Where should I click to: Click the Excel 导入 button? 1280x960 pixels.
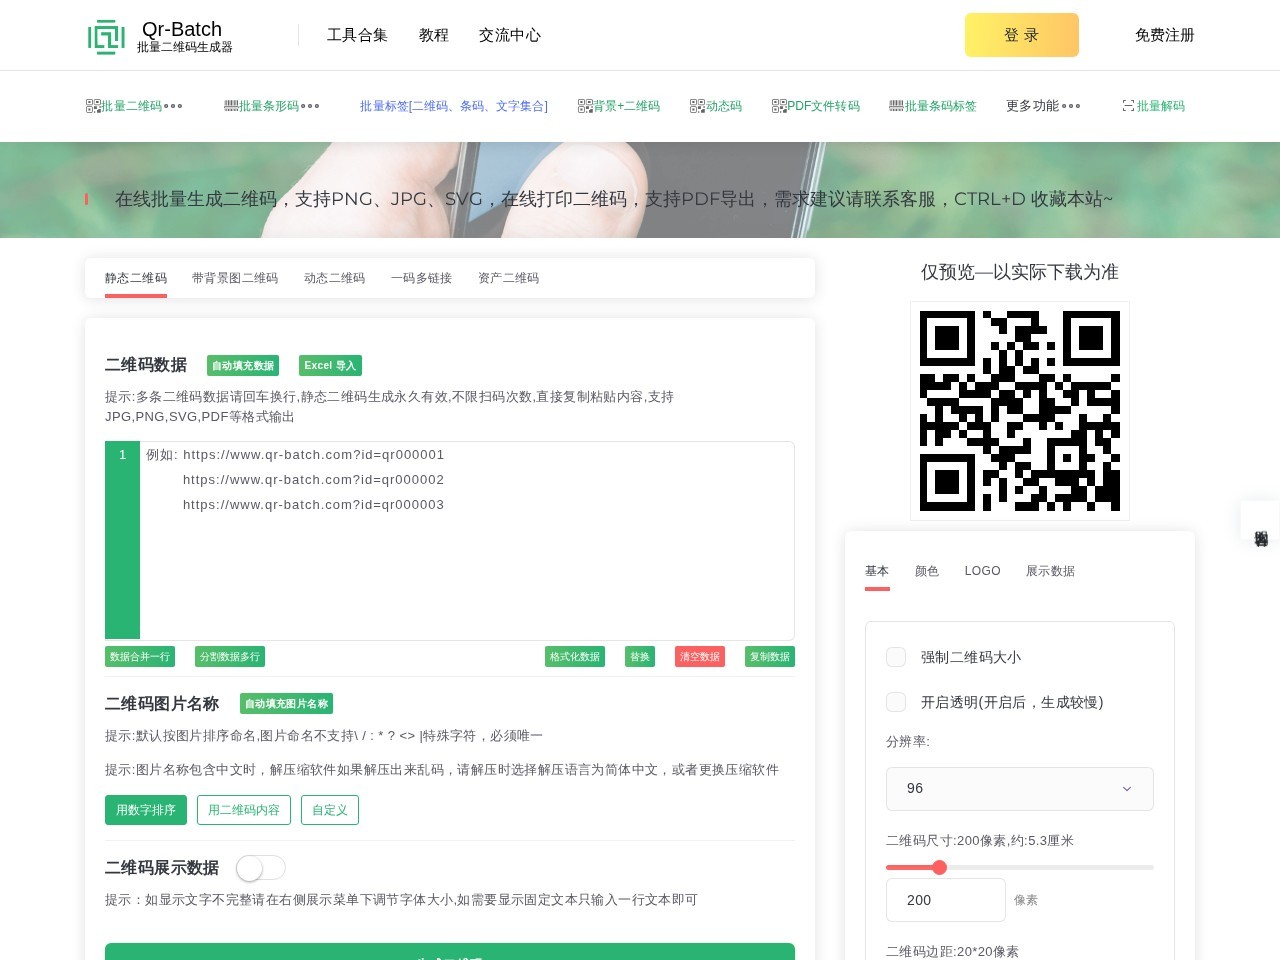point(330,366)
